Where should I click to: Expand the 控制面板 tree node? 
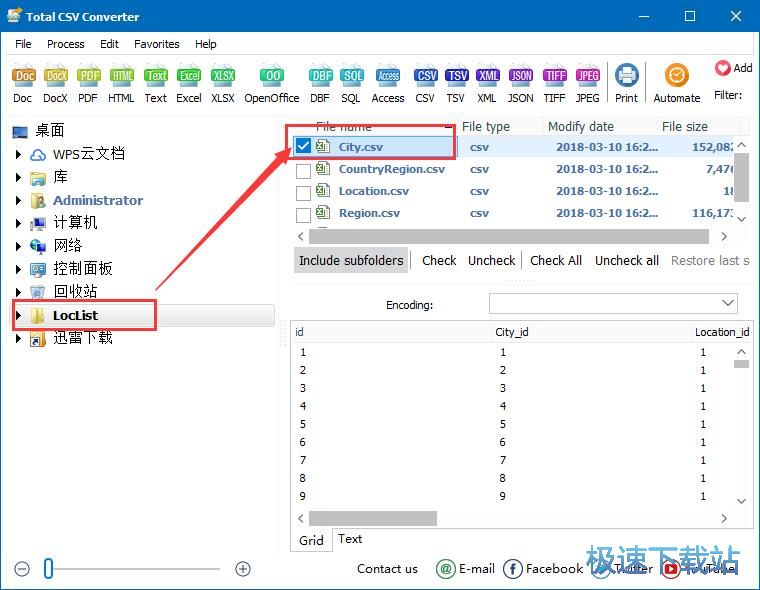[x=18, y=269]
